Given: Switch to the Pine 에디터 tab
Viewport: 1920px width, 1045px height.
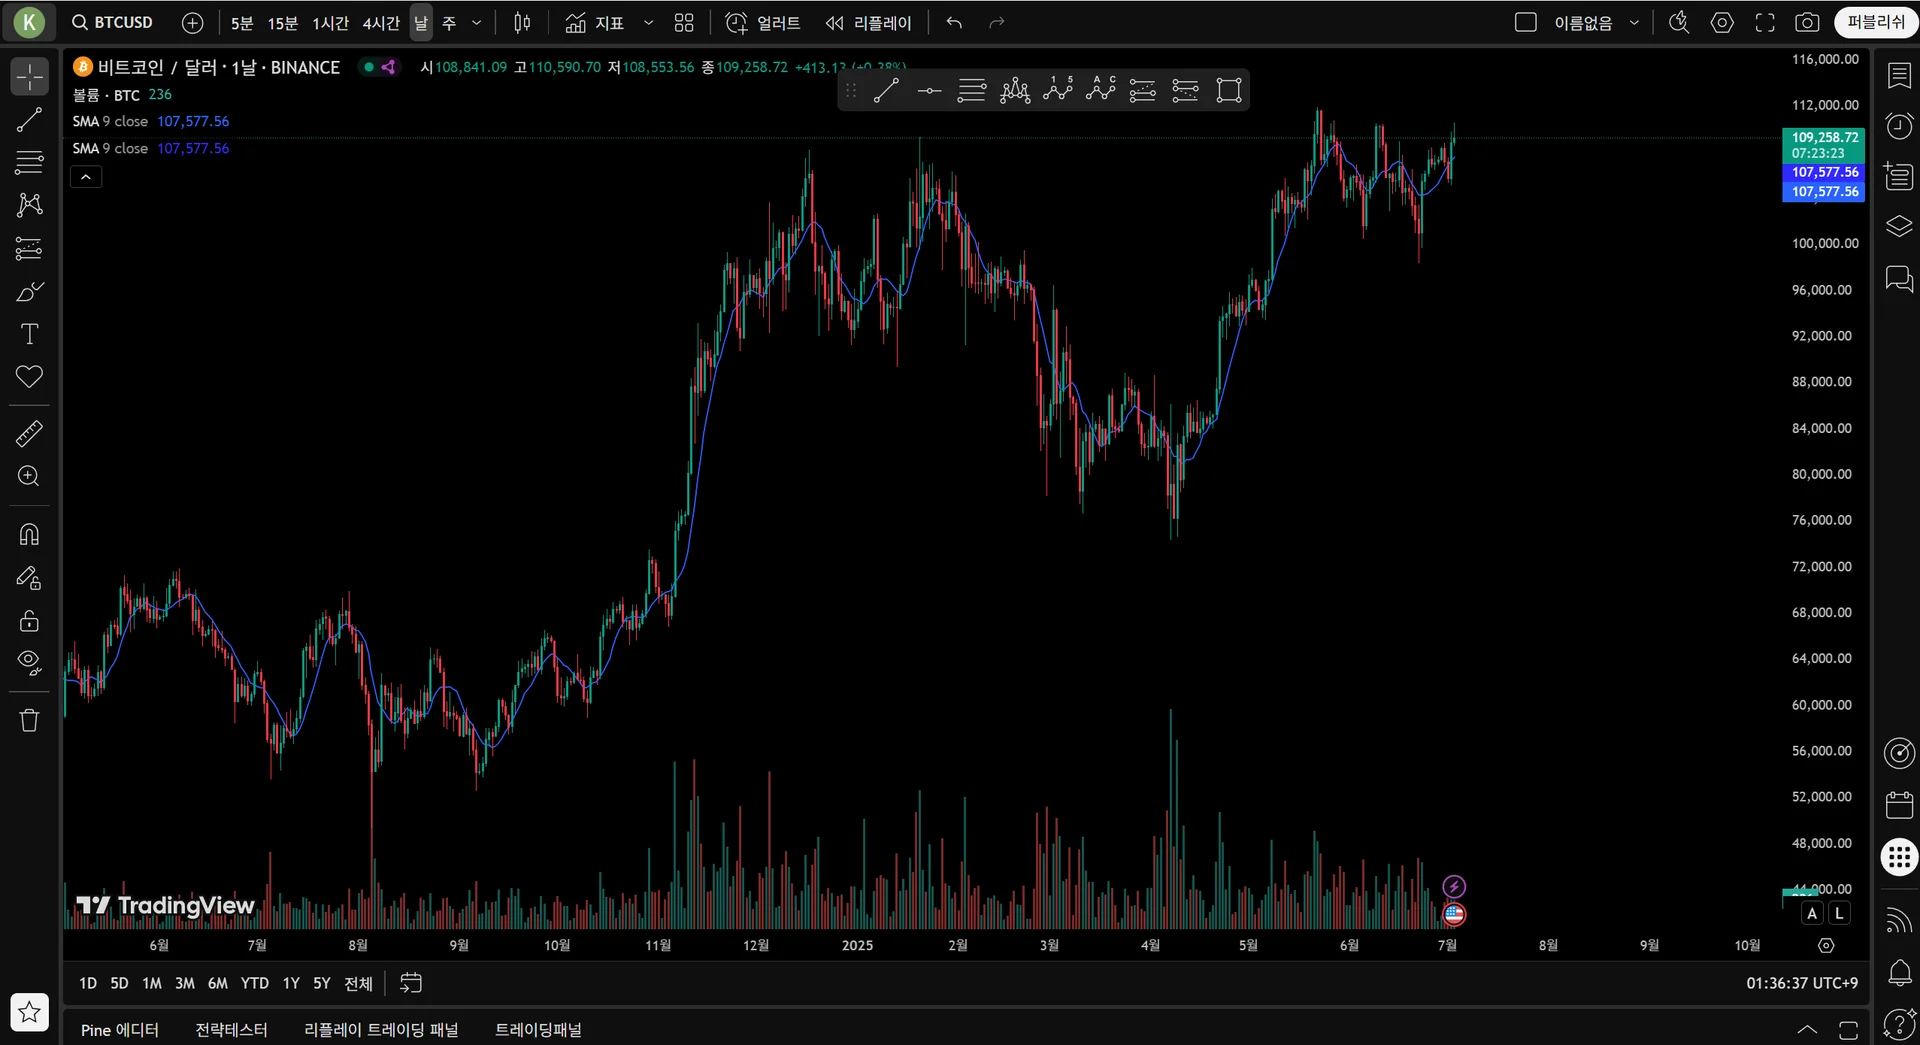Looking at the screenshot, I should [x=120, y=1029].
